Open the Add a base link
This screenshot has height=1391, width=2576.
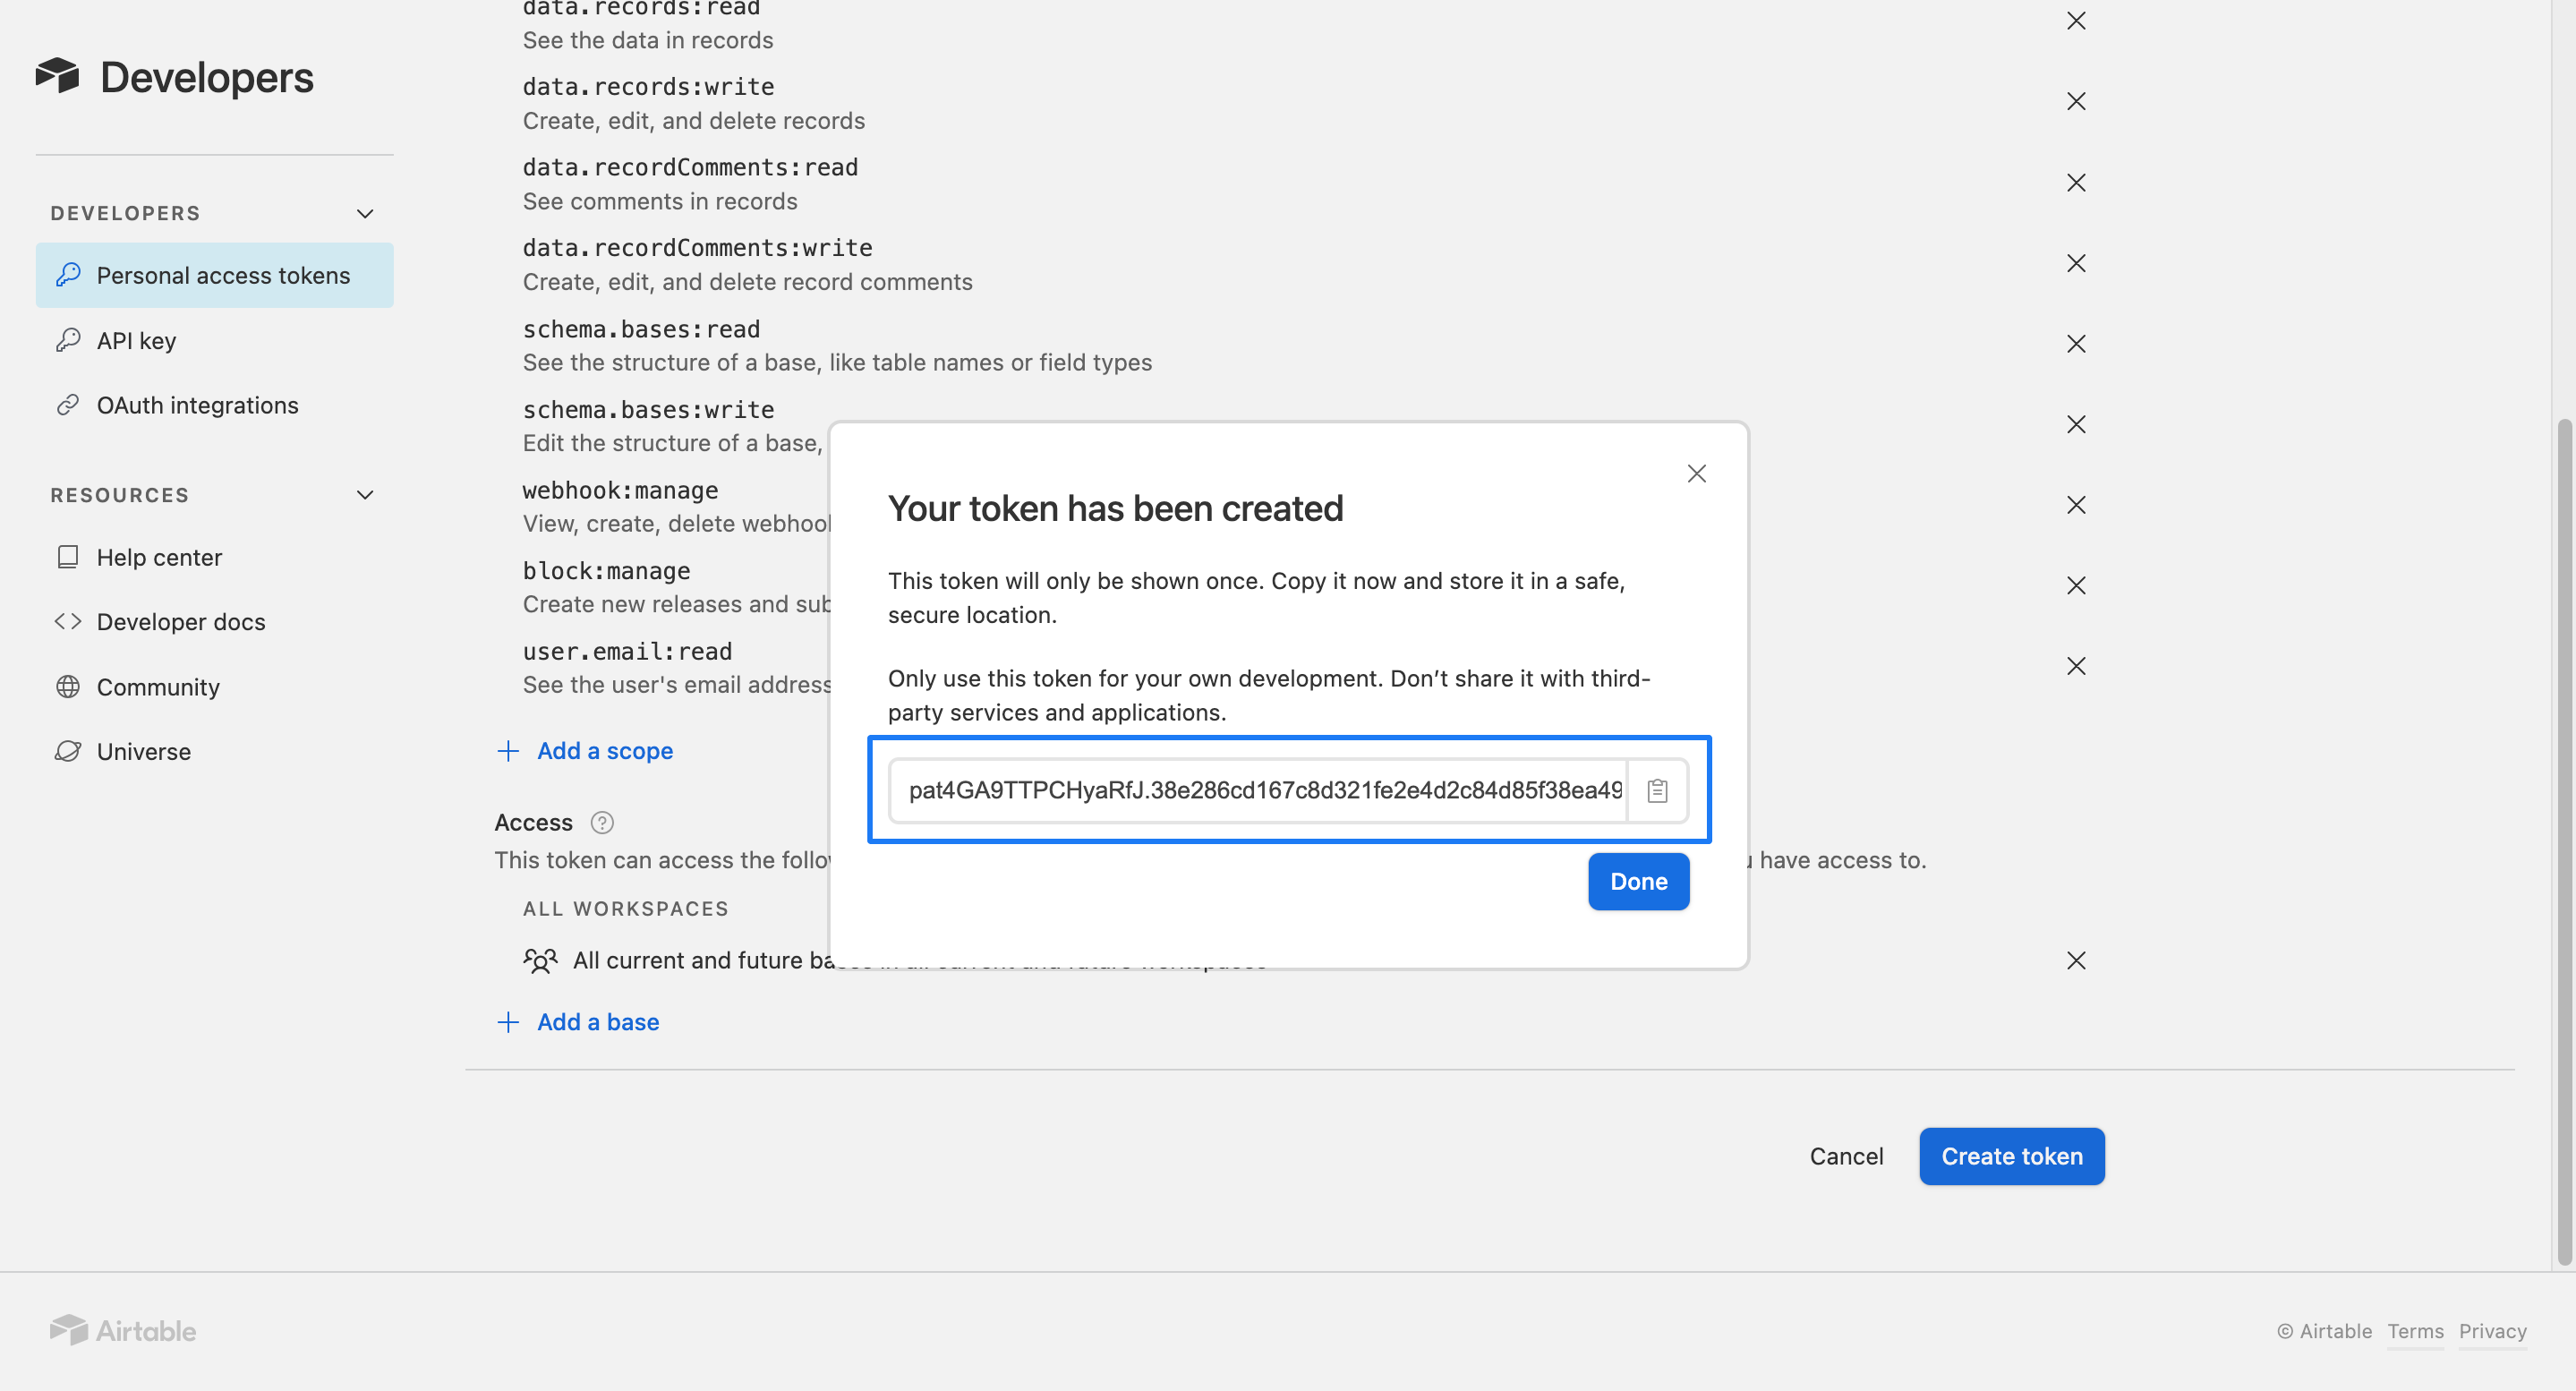pos(579,1021)
